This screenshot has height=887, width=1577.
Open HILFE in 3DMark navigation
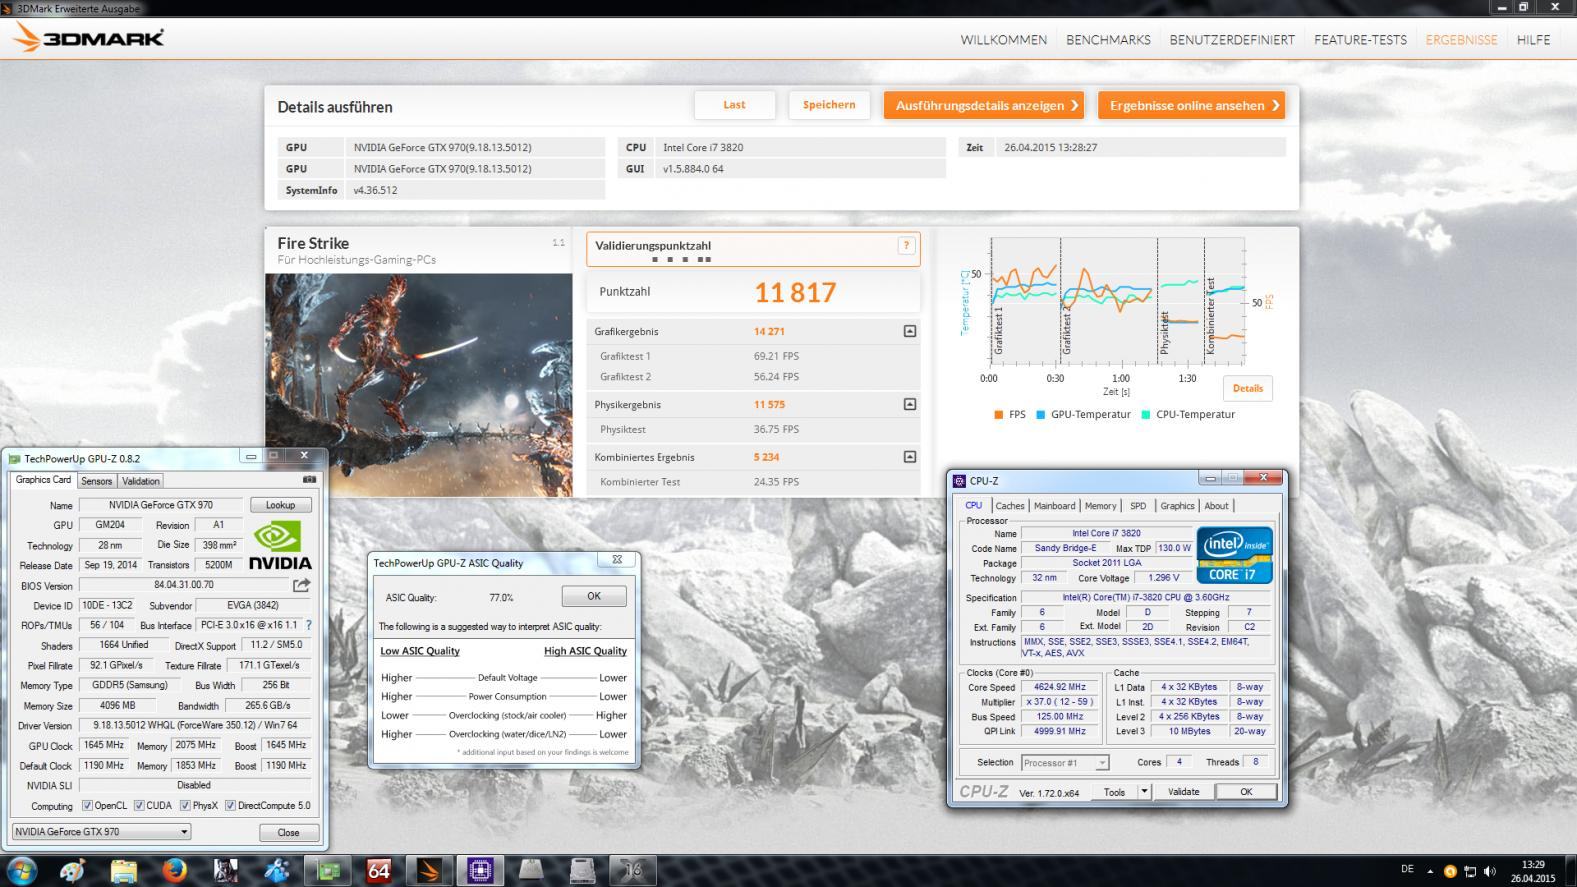click(1533, 40)
